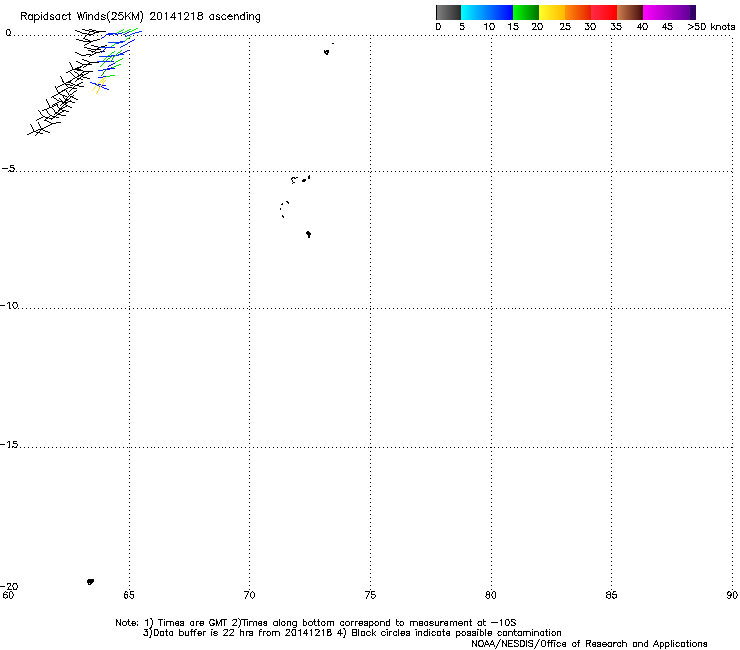Image resolution: width=740 pixels, height=650 pixels.
Task: Click latitude label '-20' on left axis
Action: [9, 586]
